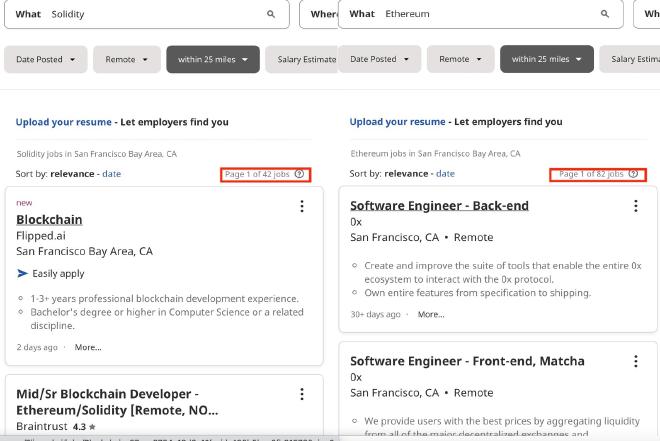The width and height of the screenshot is (660, 441).
Task: Click the Easily apply arrow icon
Action: coord(22,274)
